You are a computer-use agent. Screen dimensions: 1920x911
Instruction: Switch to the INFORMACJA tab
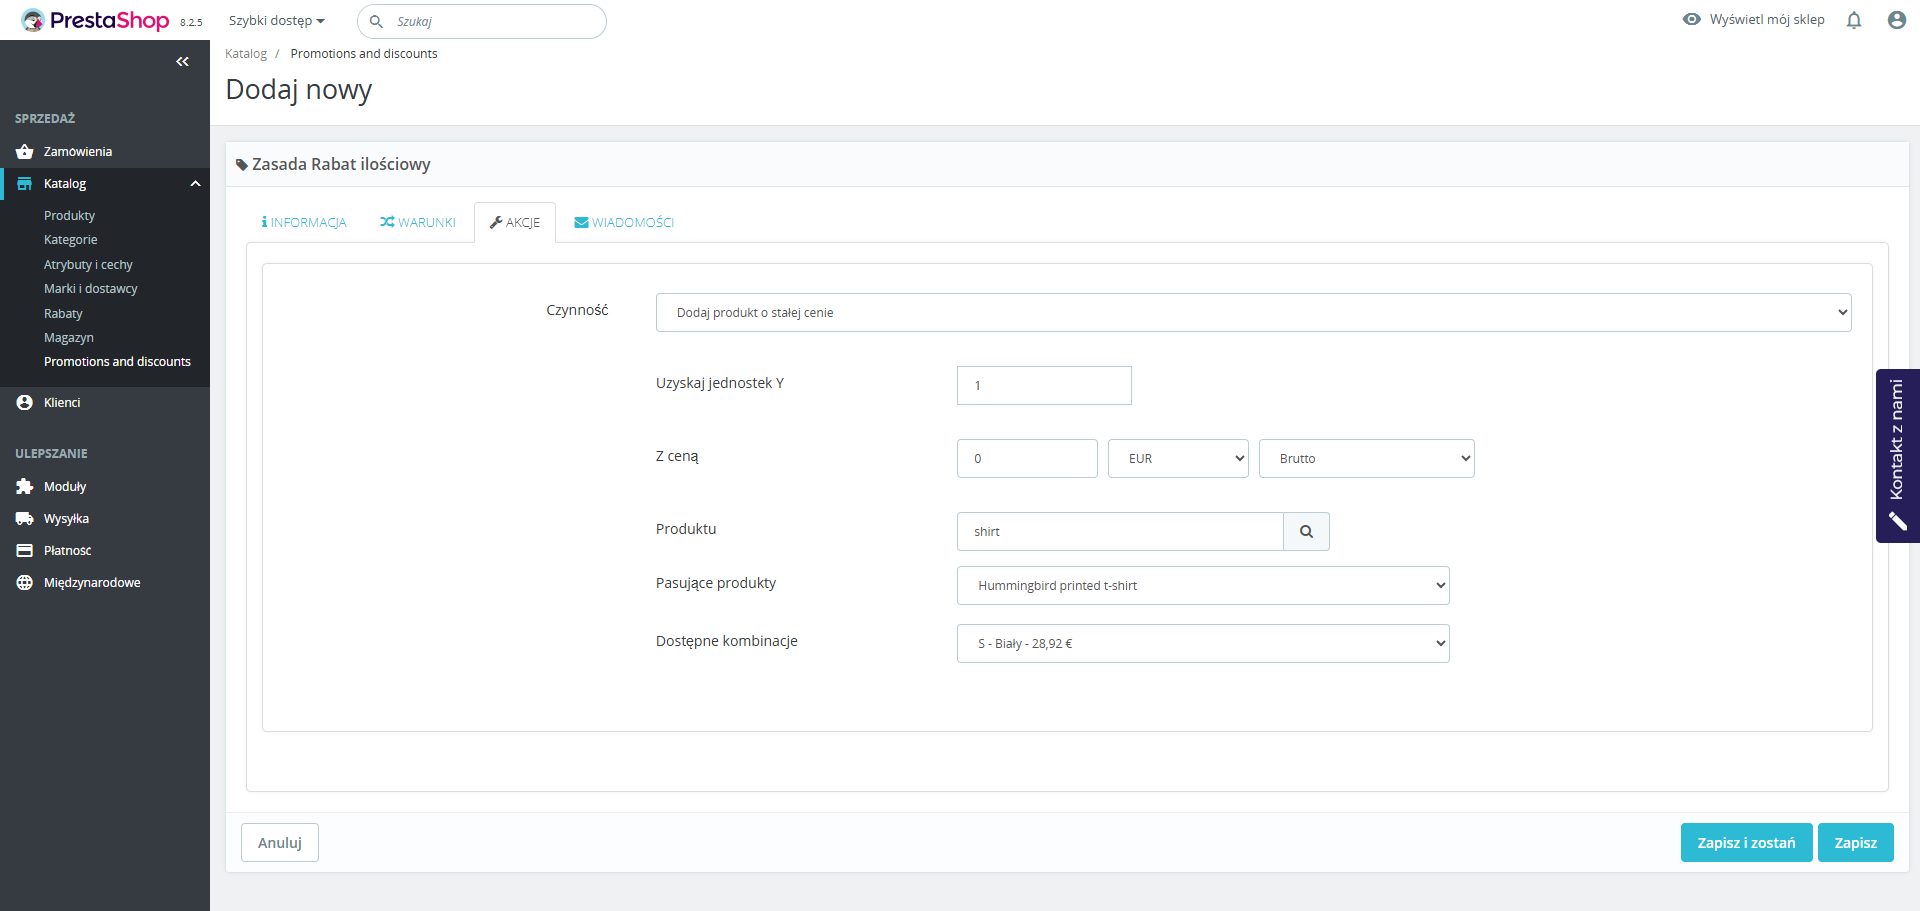[304, 223]
